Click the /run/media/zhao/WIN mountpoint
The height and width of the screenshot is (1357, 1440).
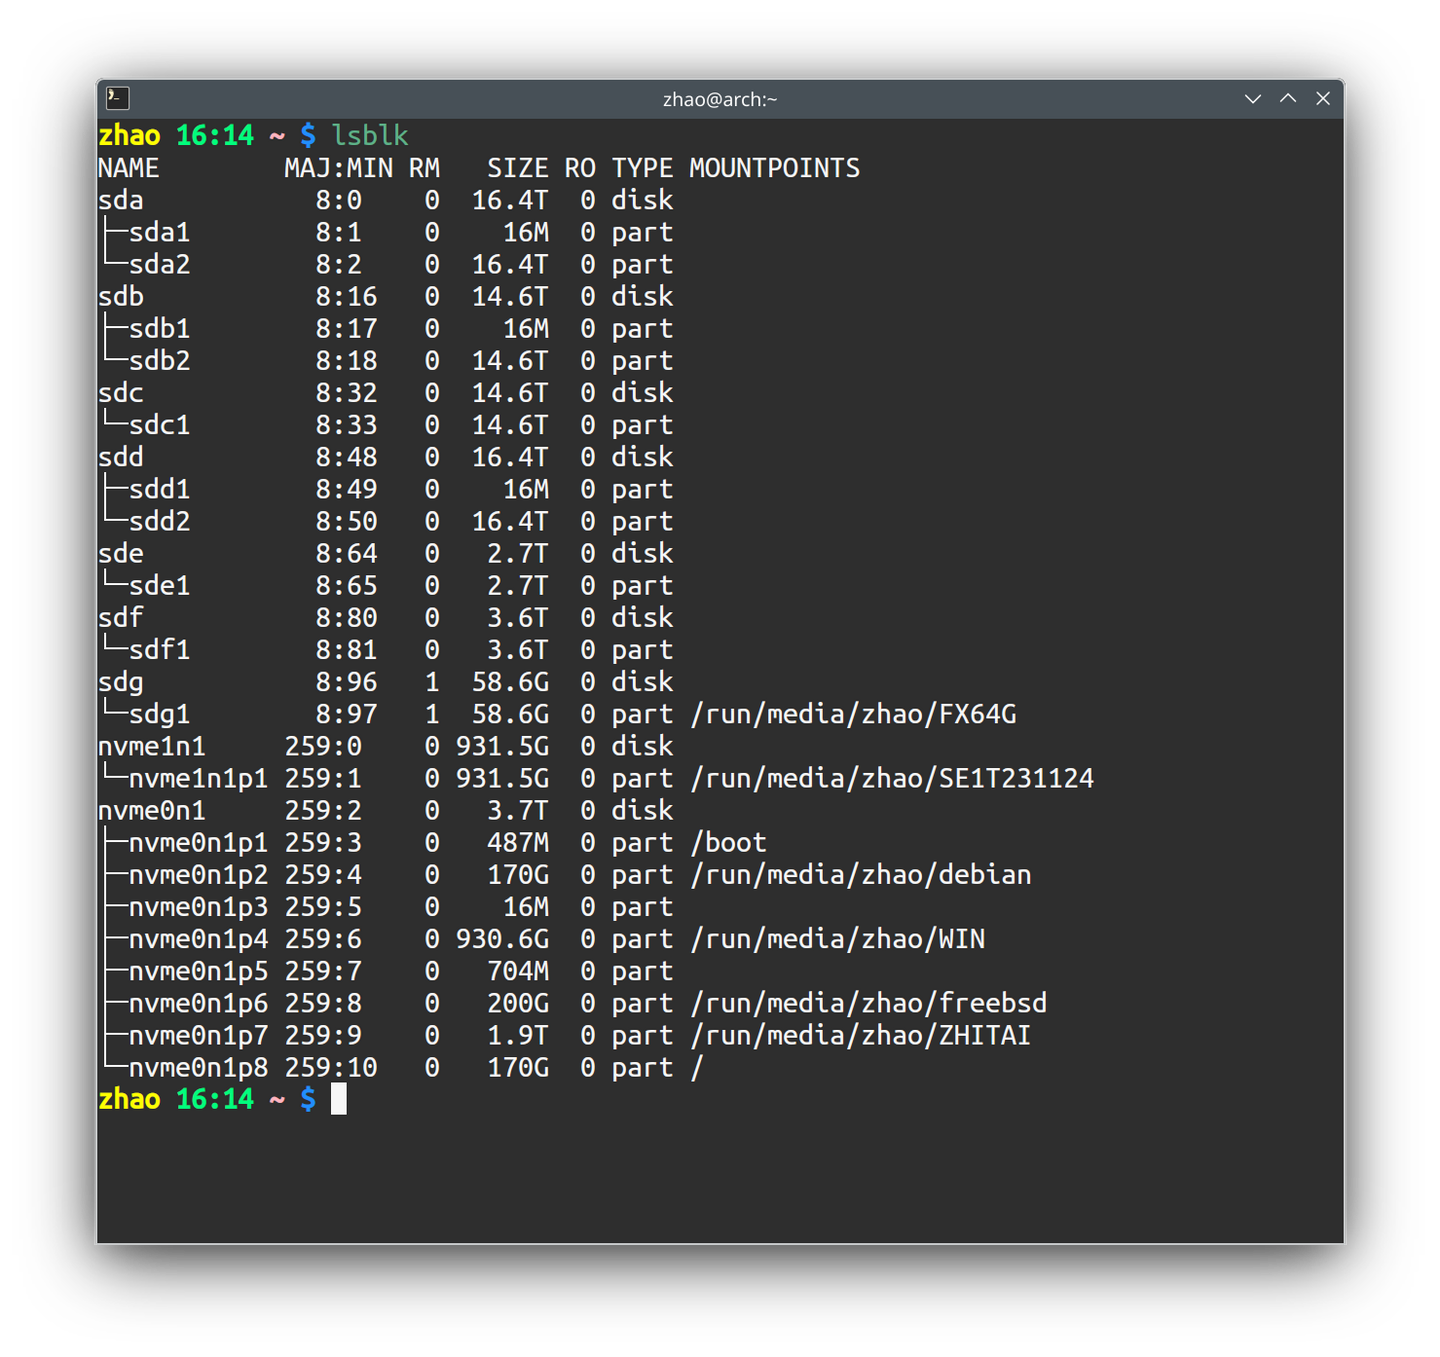tap(836, 939)
